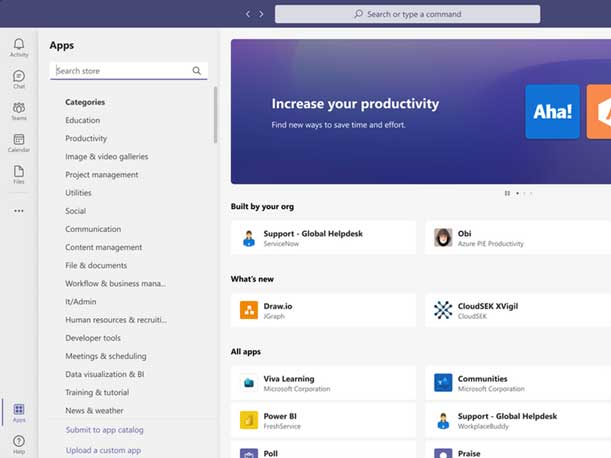Navigate forward with the right arrow
Viewport: 611px width, 458px height.
[x=262, y=14]
